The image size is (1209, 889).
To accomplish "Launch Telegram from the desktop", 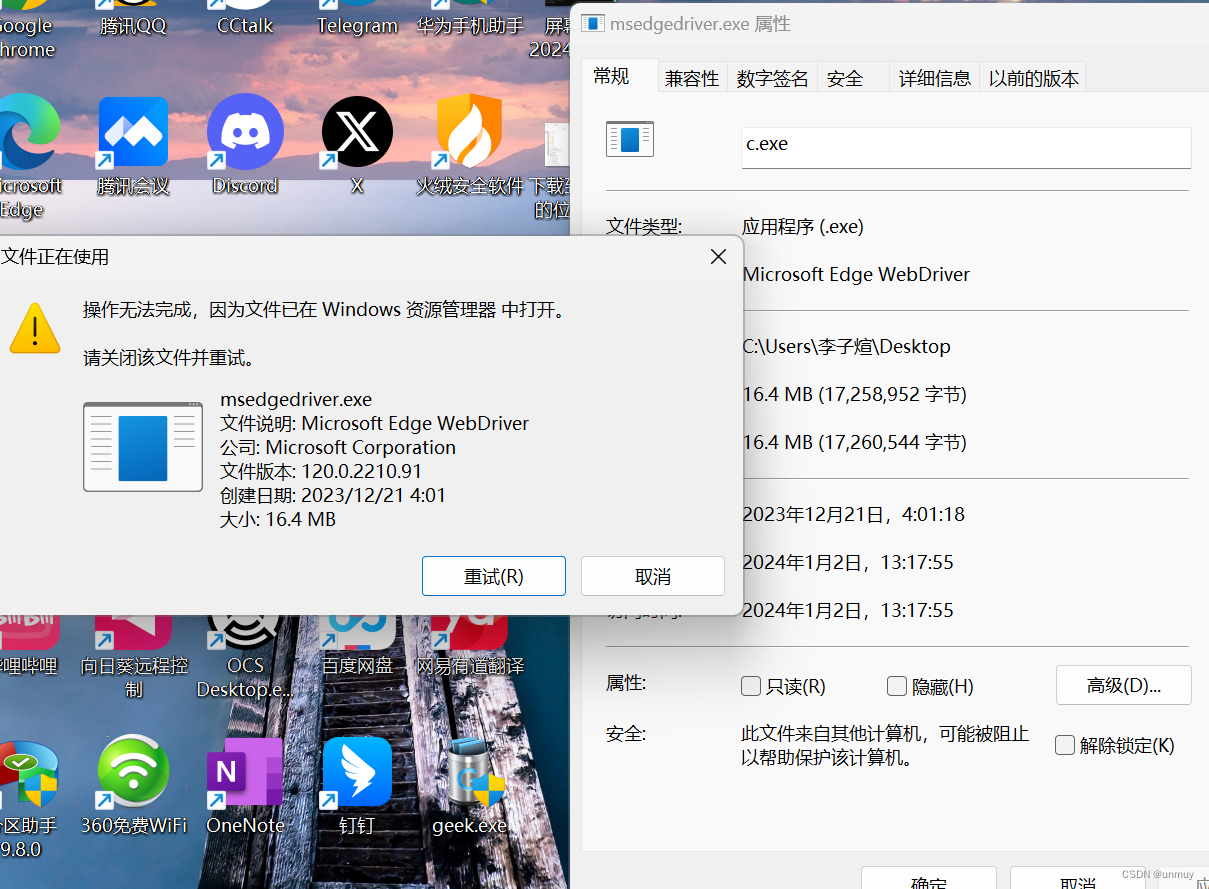I will pyautogui.click(x=357, y=19).
